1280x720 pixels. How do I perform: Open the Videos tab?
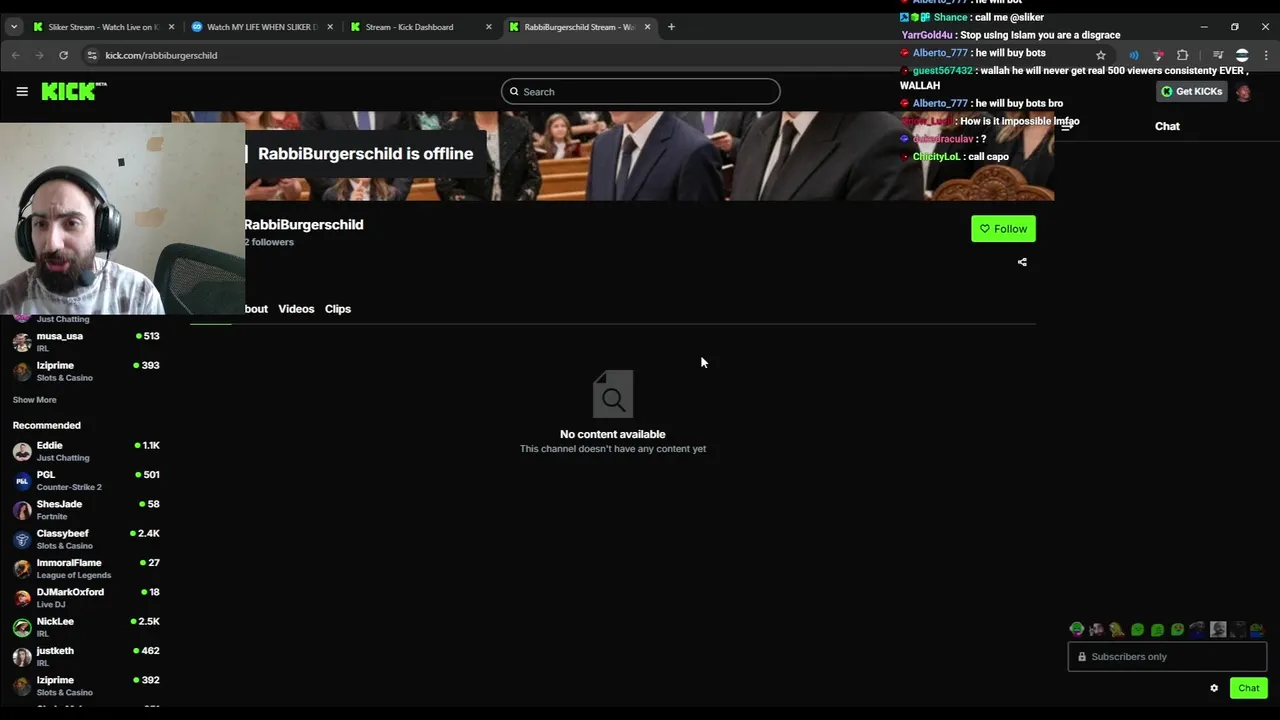point(296,309)
